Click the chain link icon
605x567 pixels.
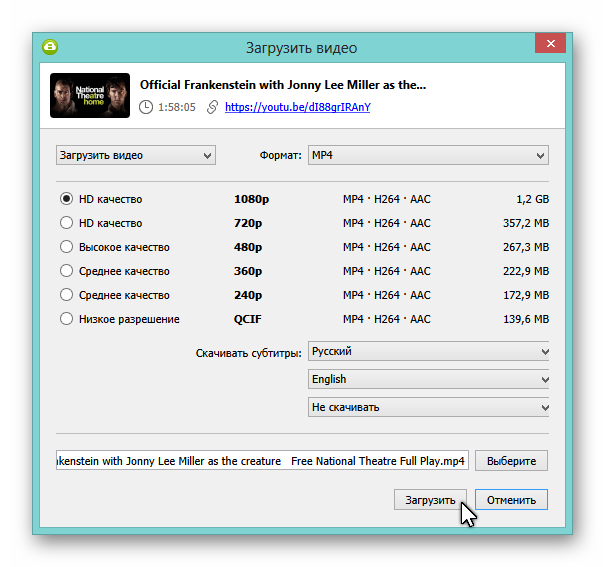[212, 107]
